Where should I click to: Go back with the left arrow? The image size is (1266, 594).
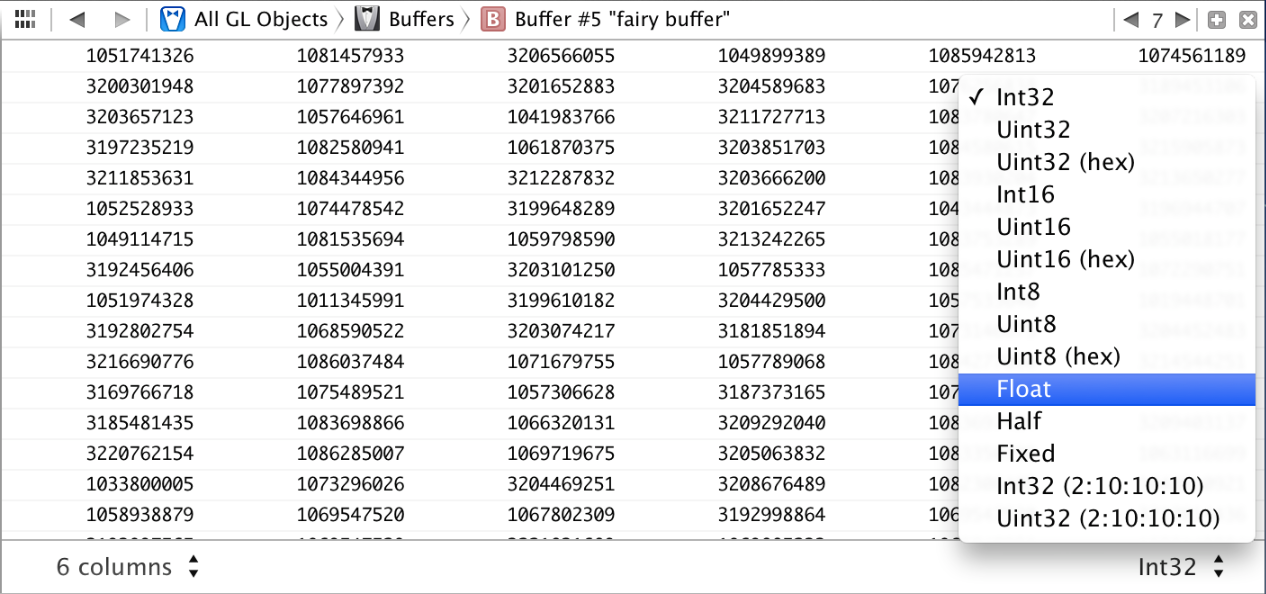pos(77,19)
